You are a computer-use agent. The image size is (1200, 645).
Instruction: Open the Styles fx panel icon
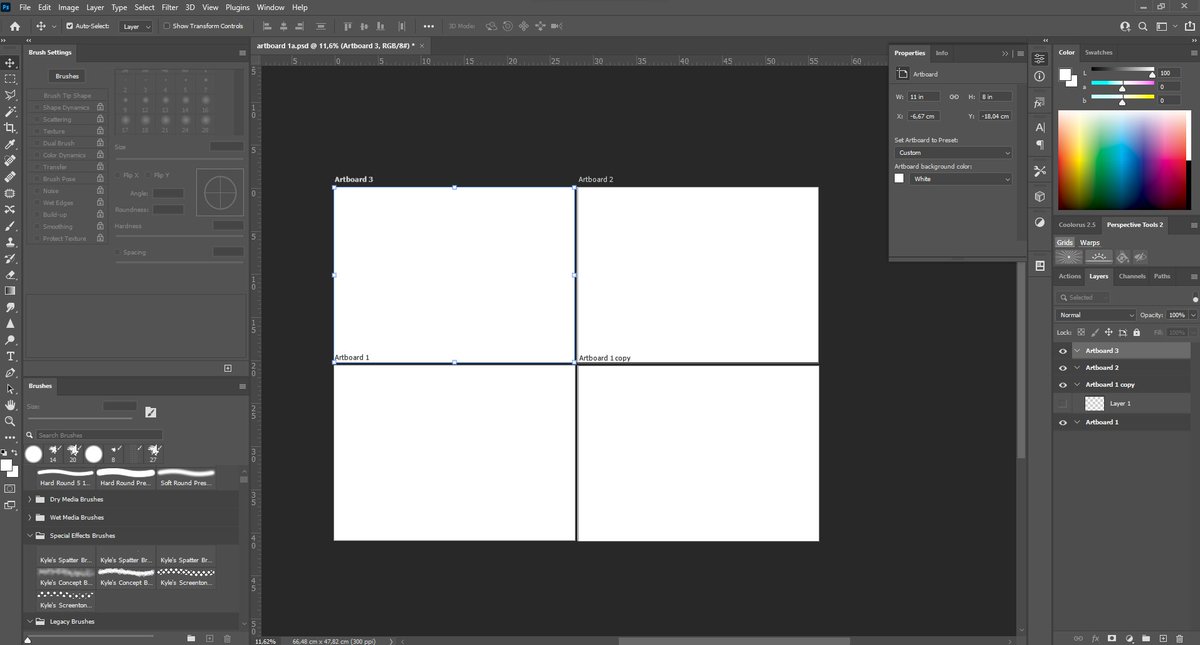point(1040,102)
